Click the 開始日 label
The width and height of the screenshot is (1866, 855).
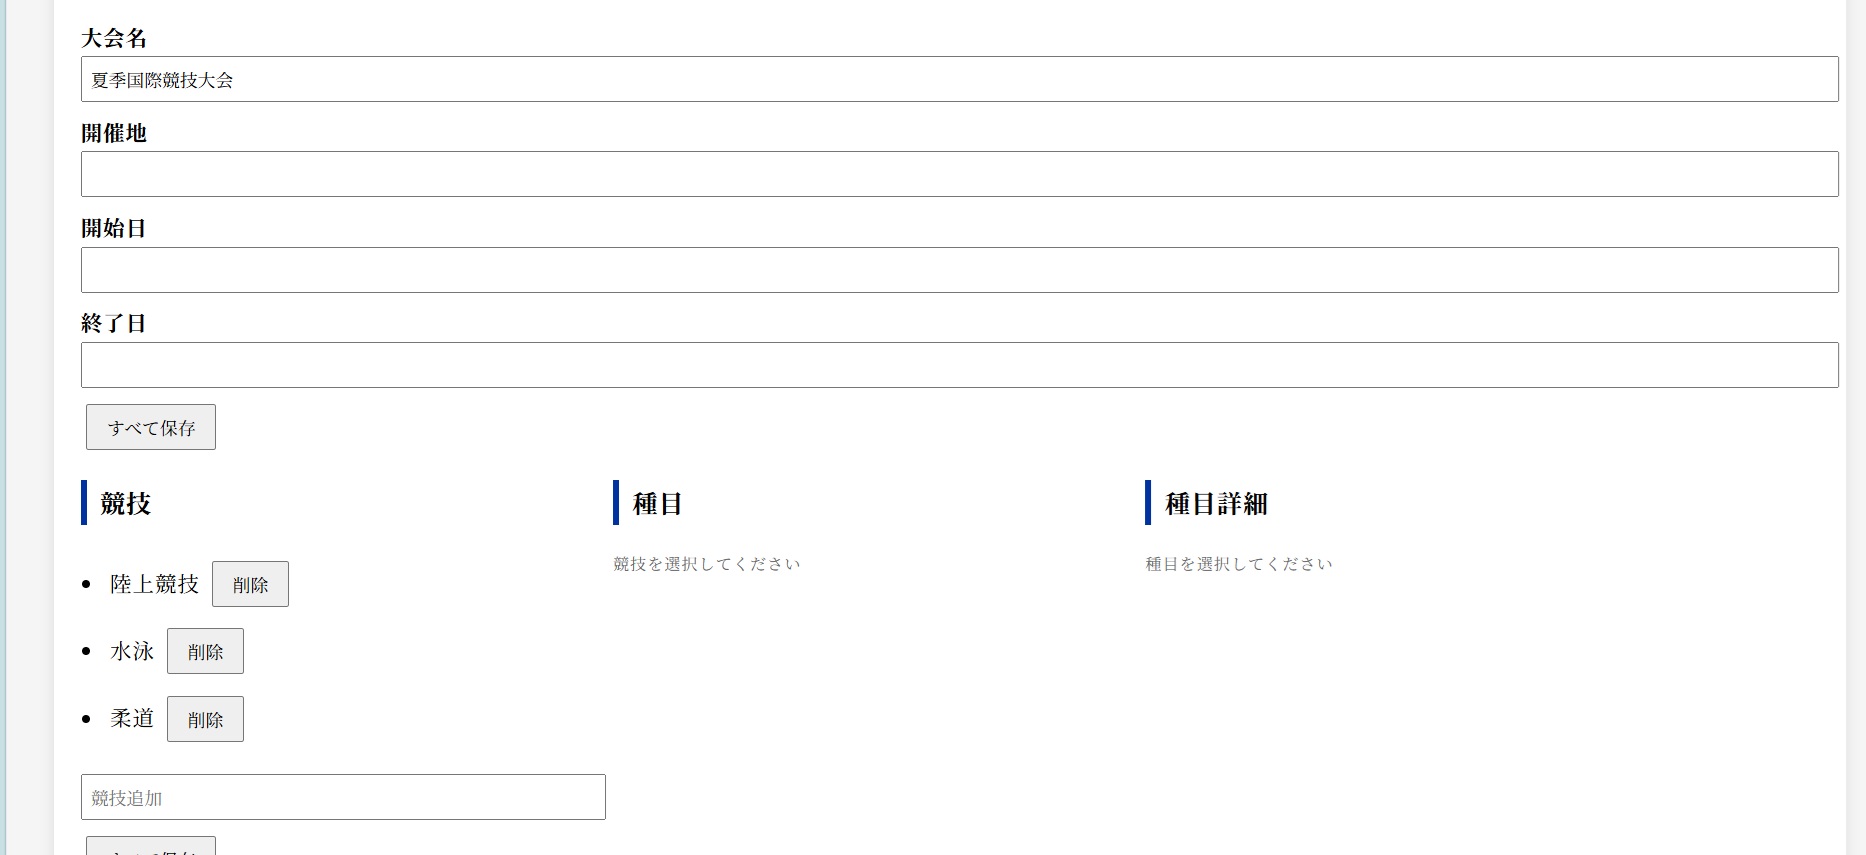(x=114, y=228)
